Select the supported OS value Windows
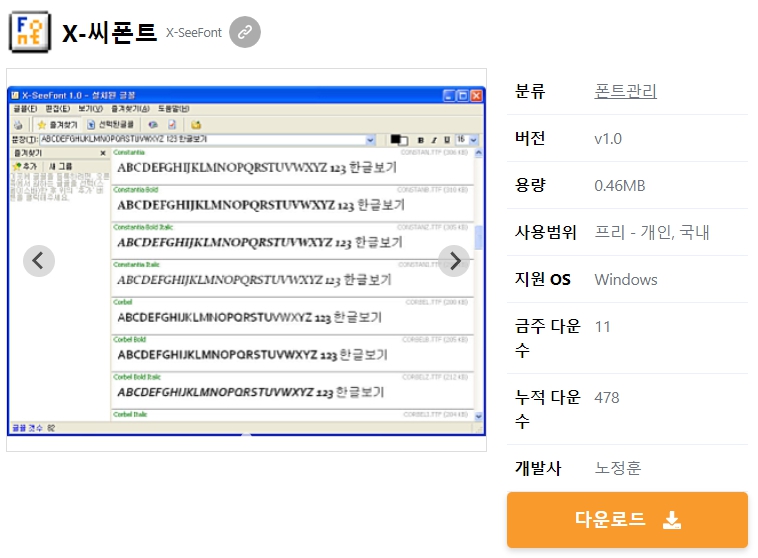758x558 pixels. 626,279
